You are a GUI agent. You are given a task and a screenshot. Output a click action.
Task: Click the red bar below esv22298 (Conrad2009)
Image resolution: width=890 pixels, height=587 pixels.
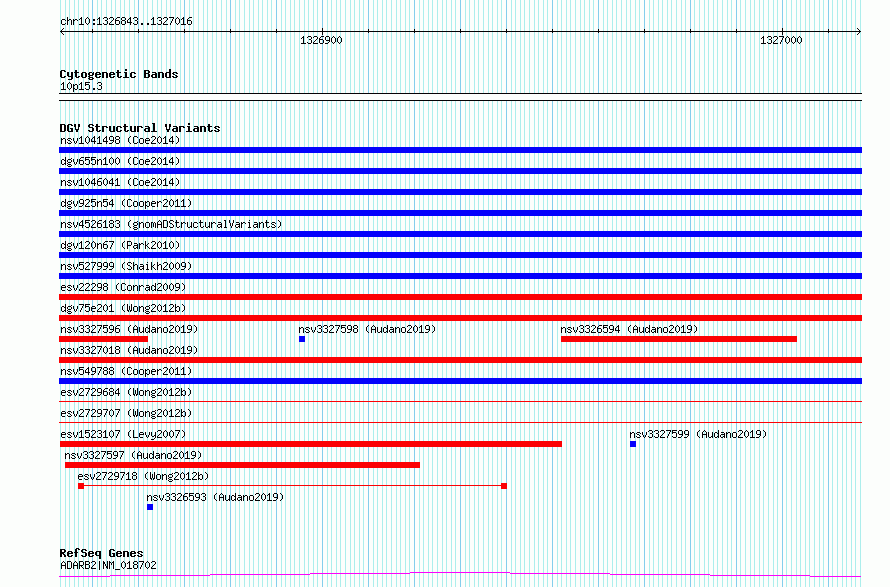[460, 297]
